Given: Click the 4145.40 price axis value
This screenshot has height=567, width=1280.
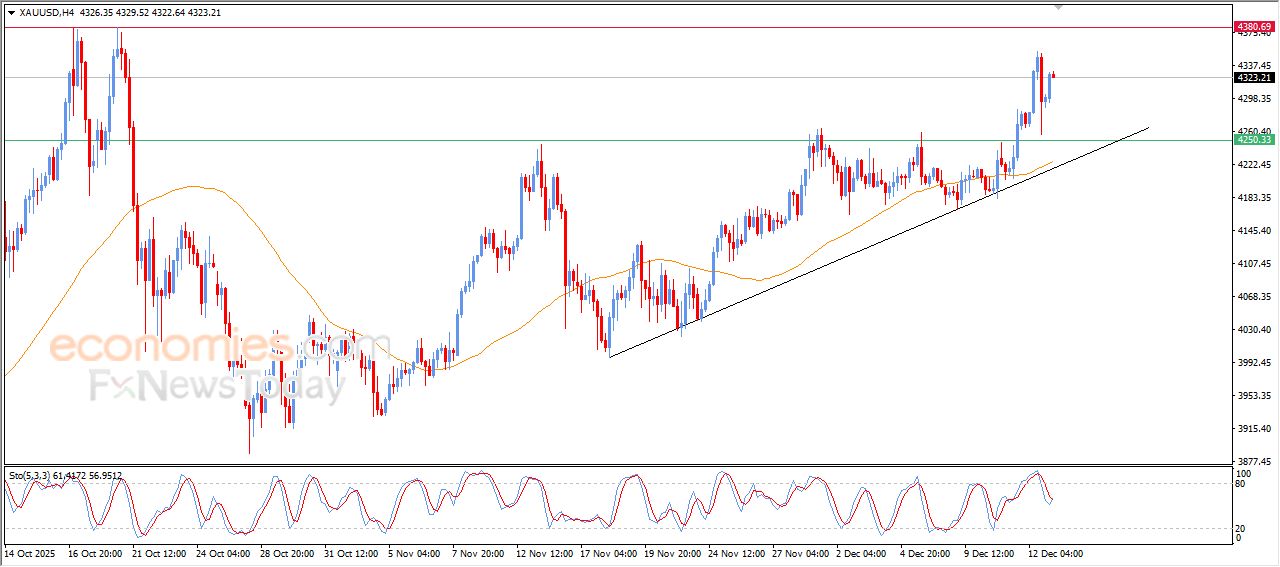Looking at the screenshot, I should [1253, 231].
